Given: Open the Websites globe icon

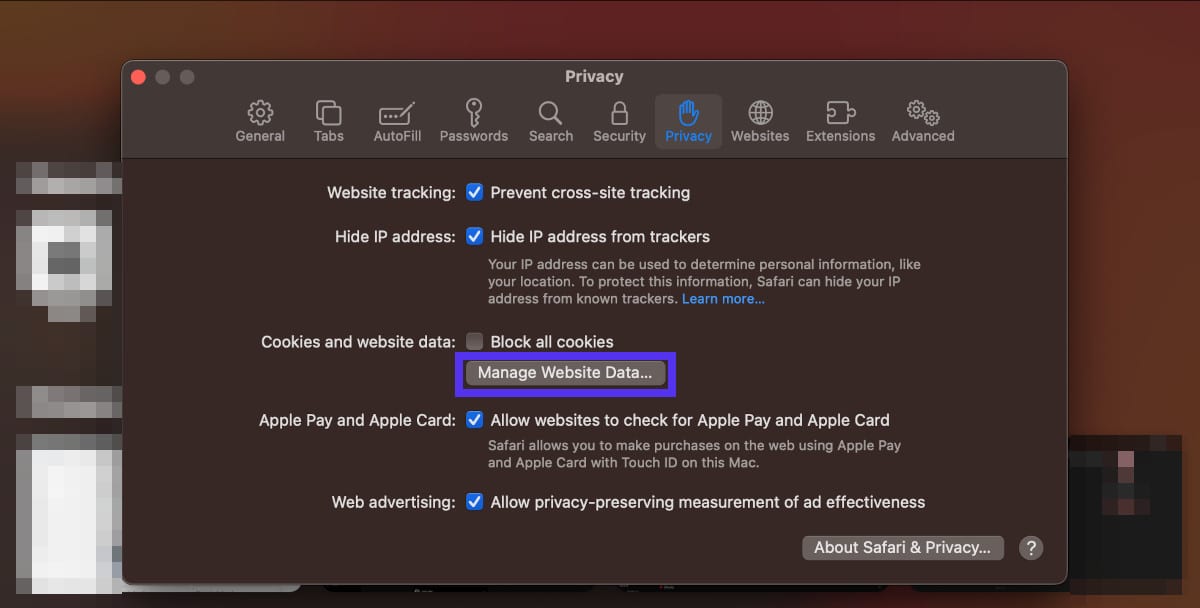Looking at the screenshot, I should pyautogui.click(x=760, y=113).
